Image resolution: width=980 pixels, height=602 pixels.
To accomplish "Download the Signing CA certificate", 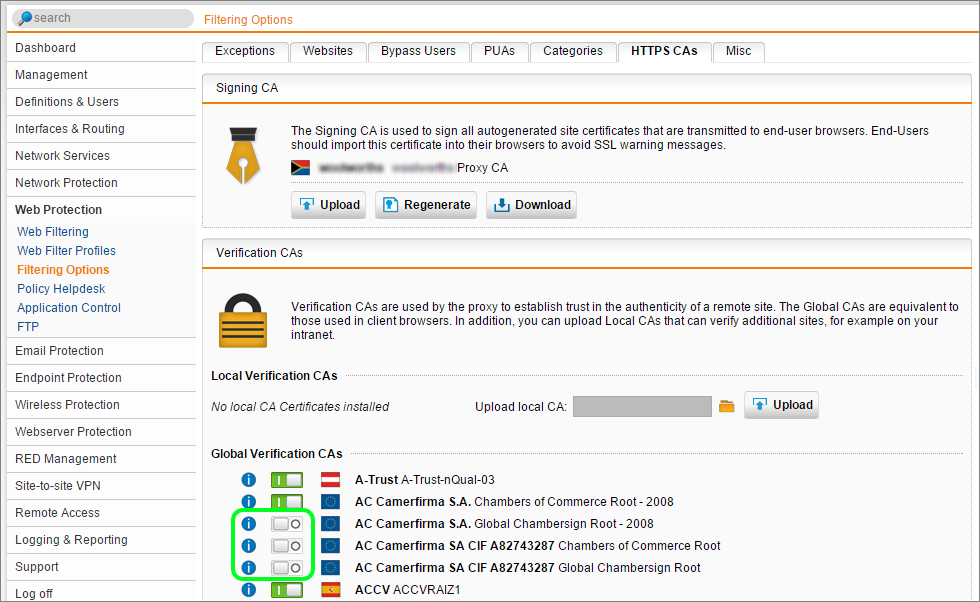I will click(531, 205).
